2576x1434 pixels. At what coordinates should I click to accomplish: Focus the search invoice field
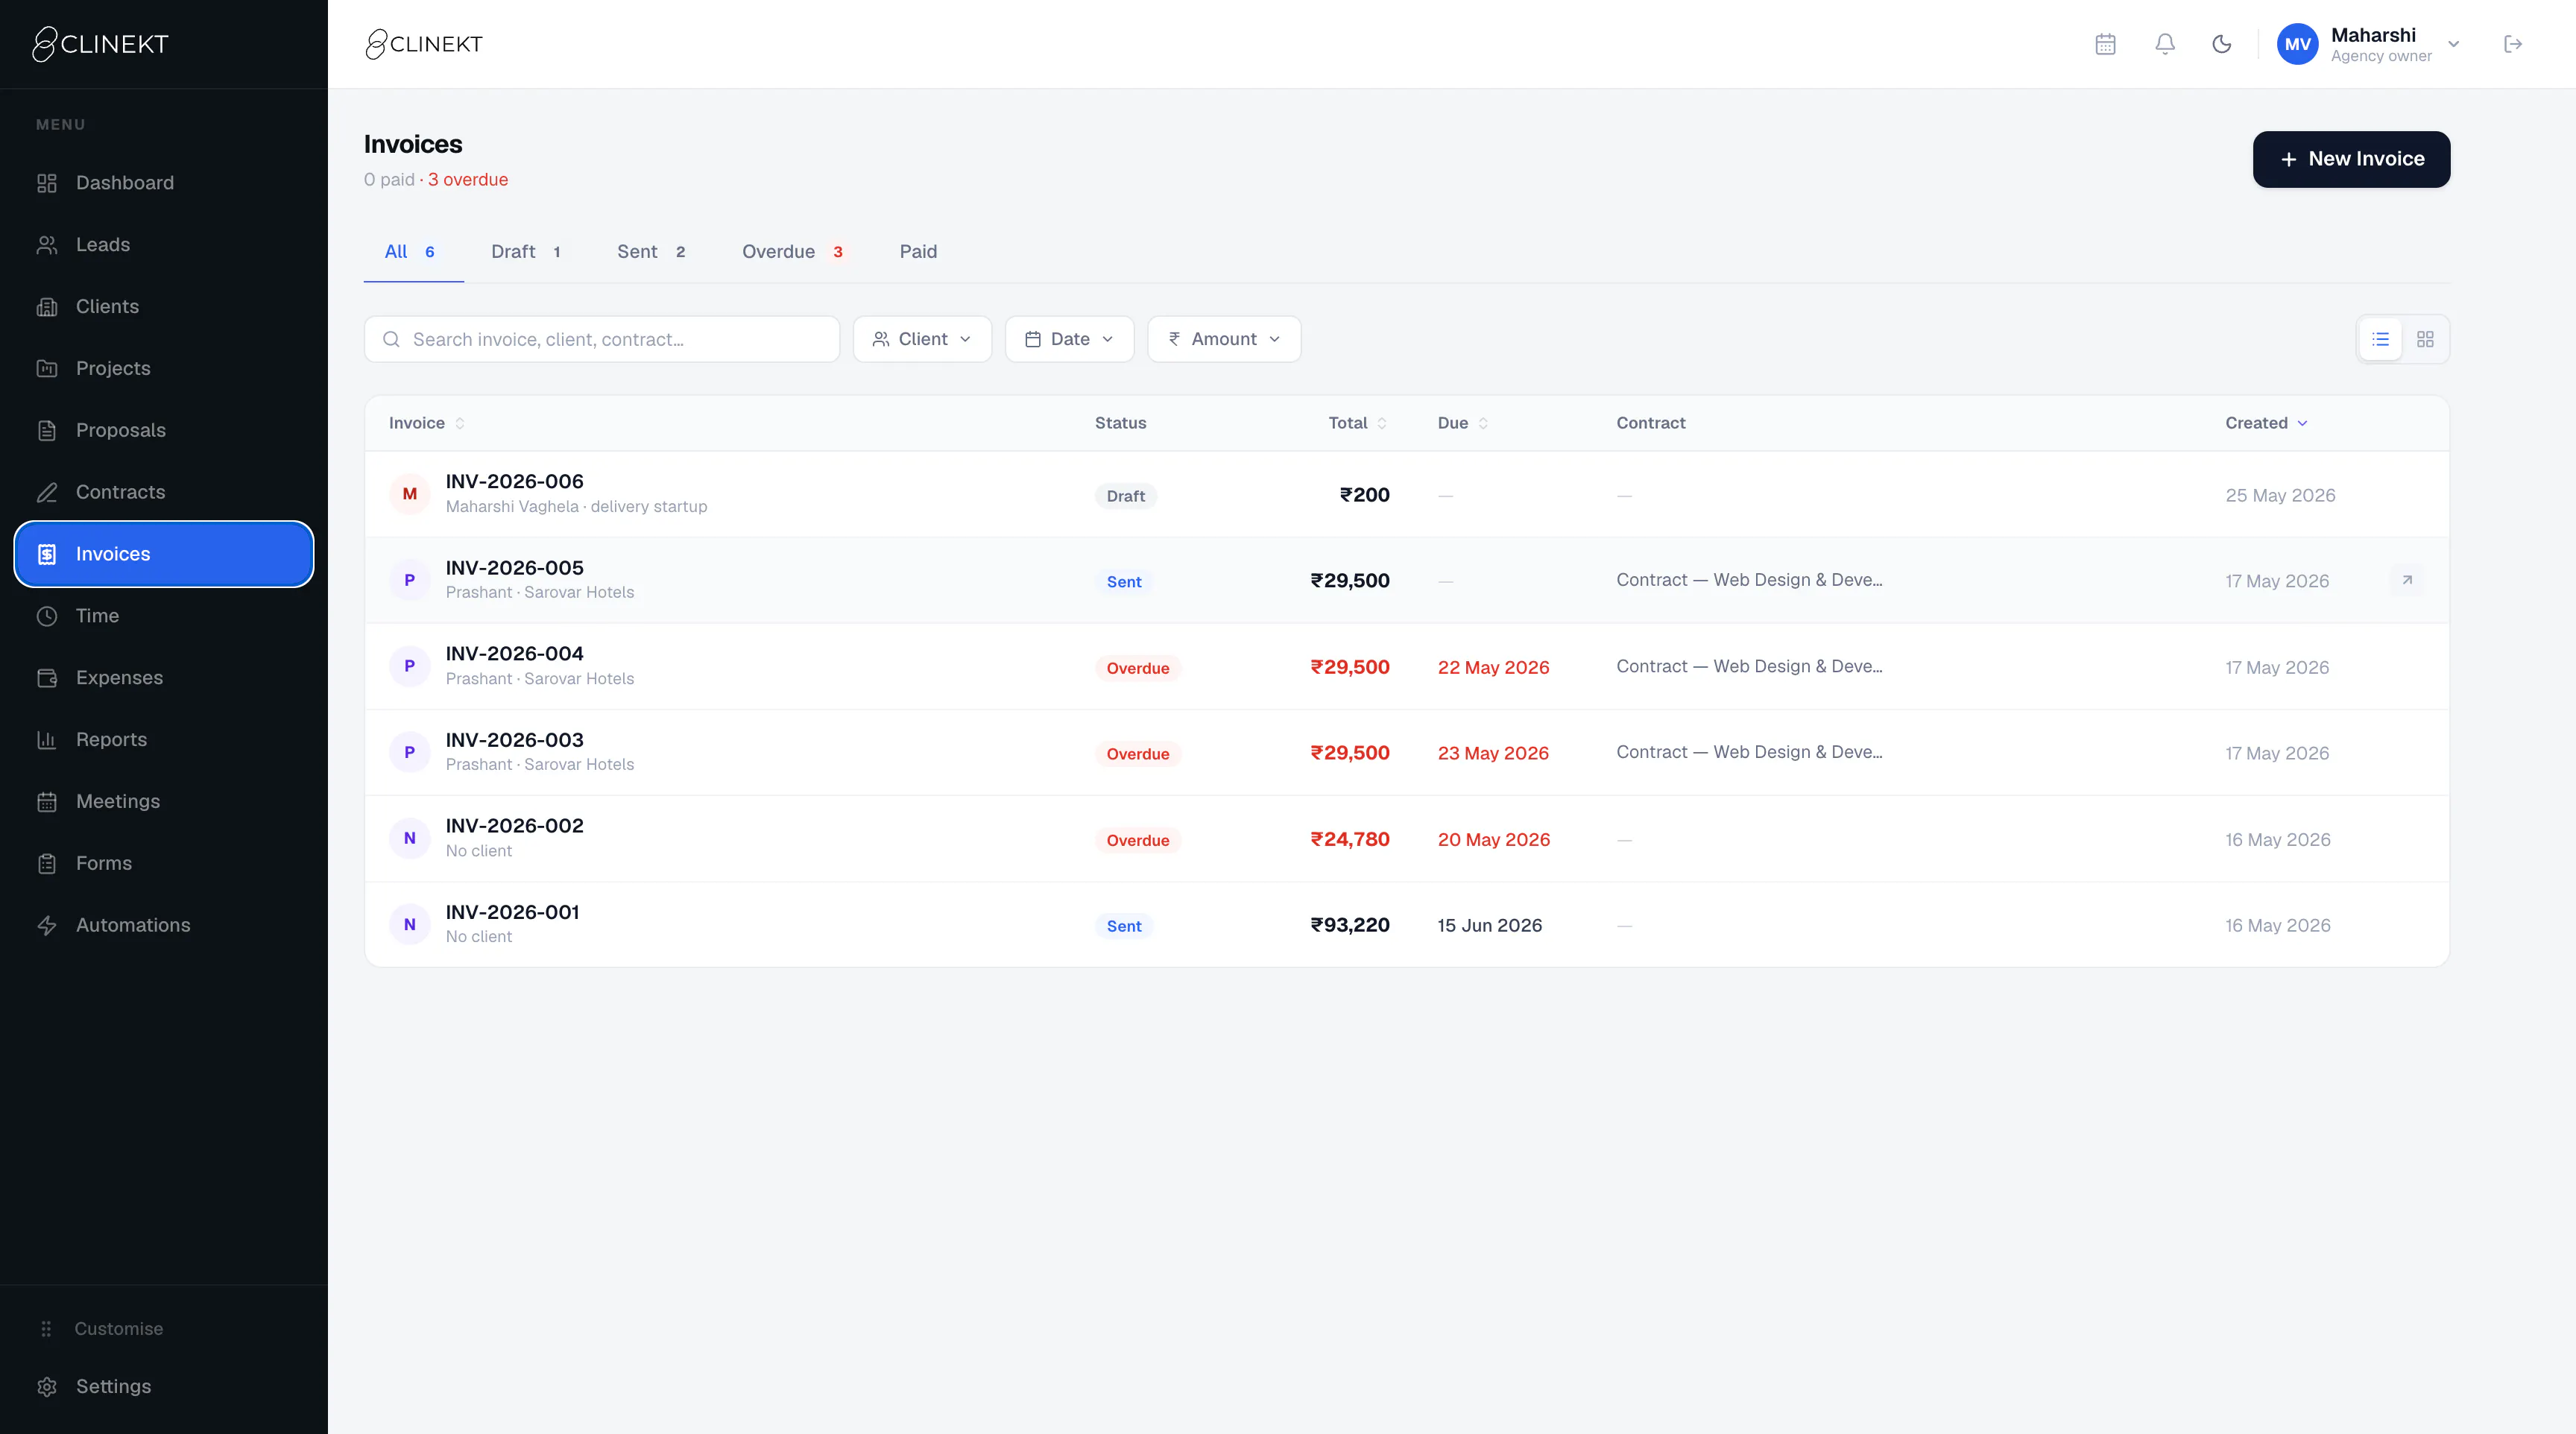[x=602, y=340]
